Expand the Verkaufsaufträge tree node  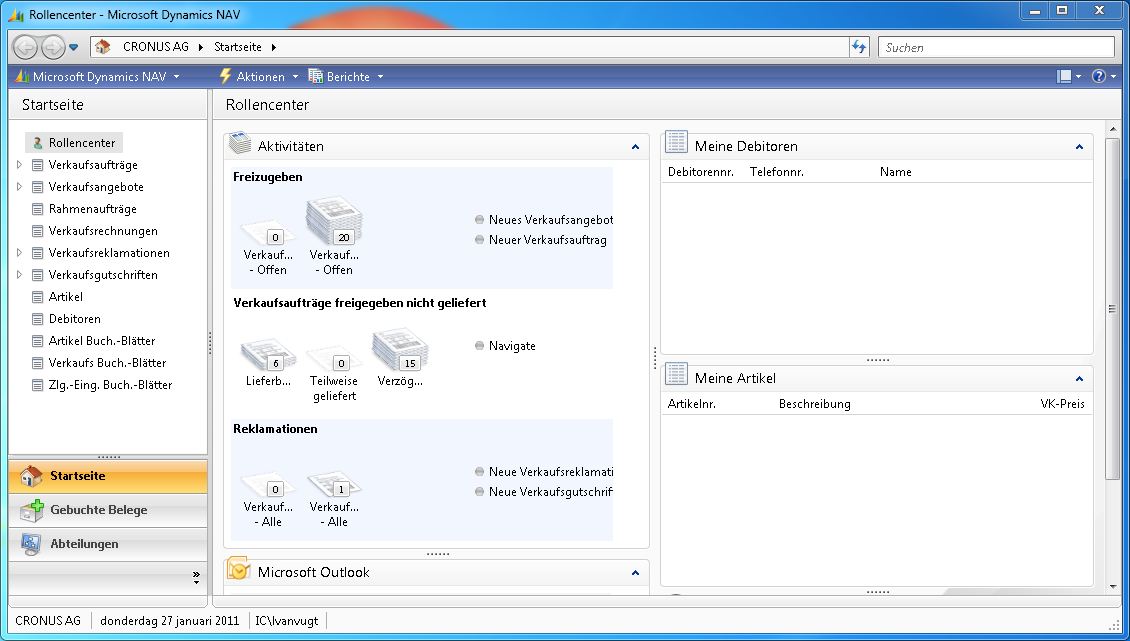[x=19, y=165]
